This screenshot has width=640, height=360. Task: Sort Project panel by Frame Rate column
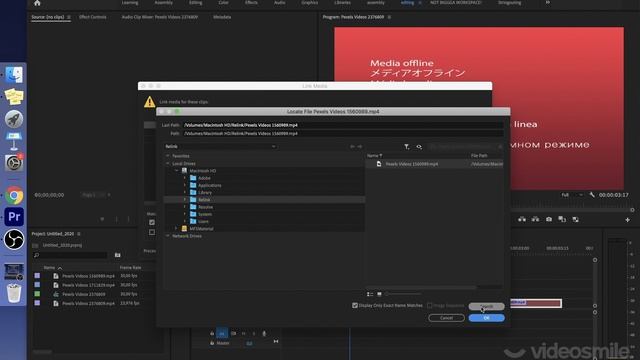tap(131, 268)
